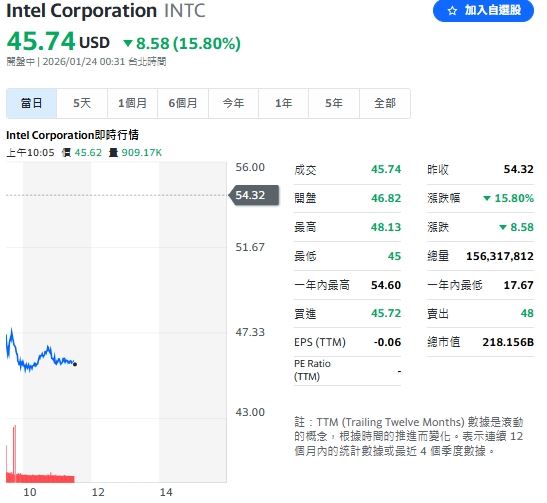Viewport: 547px width, 503px height.
Task: Click the 上午10:05 time label
Action: (x=30, y=152)
